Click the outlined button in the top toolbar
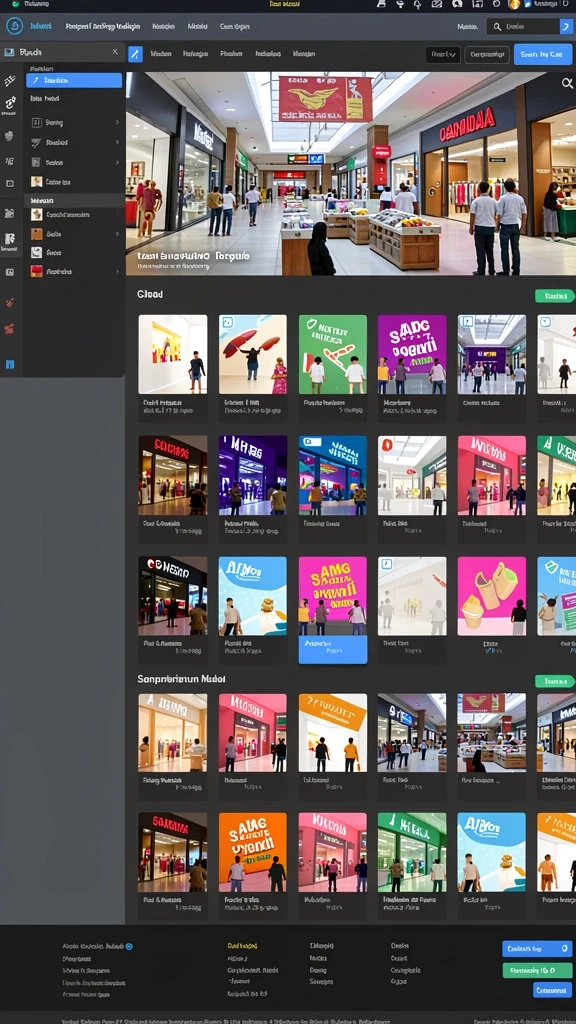576x1024 pixels. (487, 55)
